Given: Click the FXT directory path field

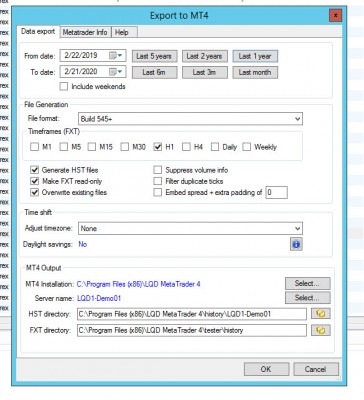Looking at the screenshot, I should pos(192,330).
